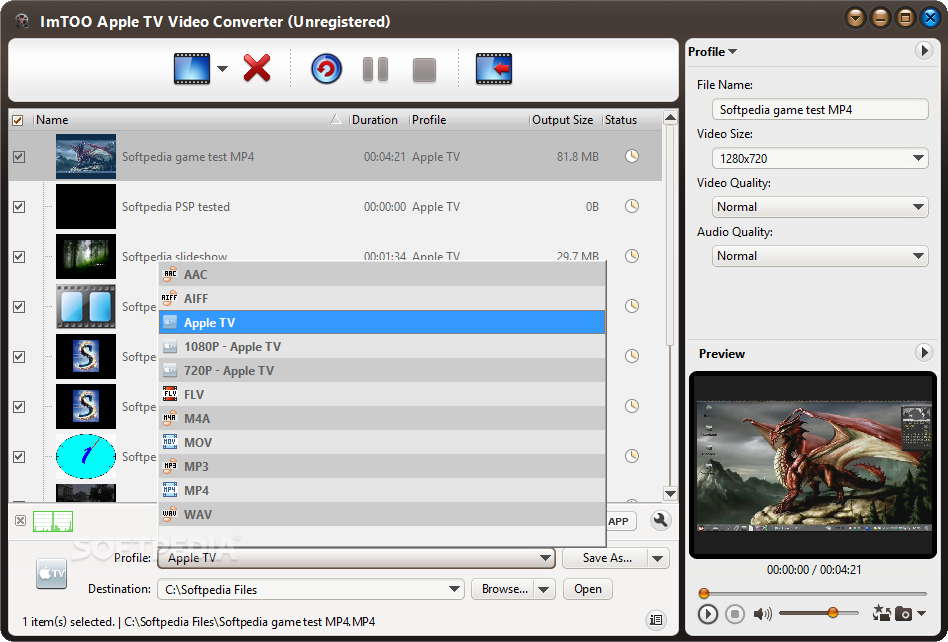Close the small X beside CPU graph

21,520
